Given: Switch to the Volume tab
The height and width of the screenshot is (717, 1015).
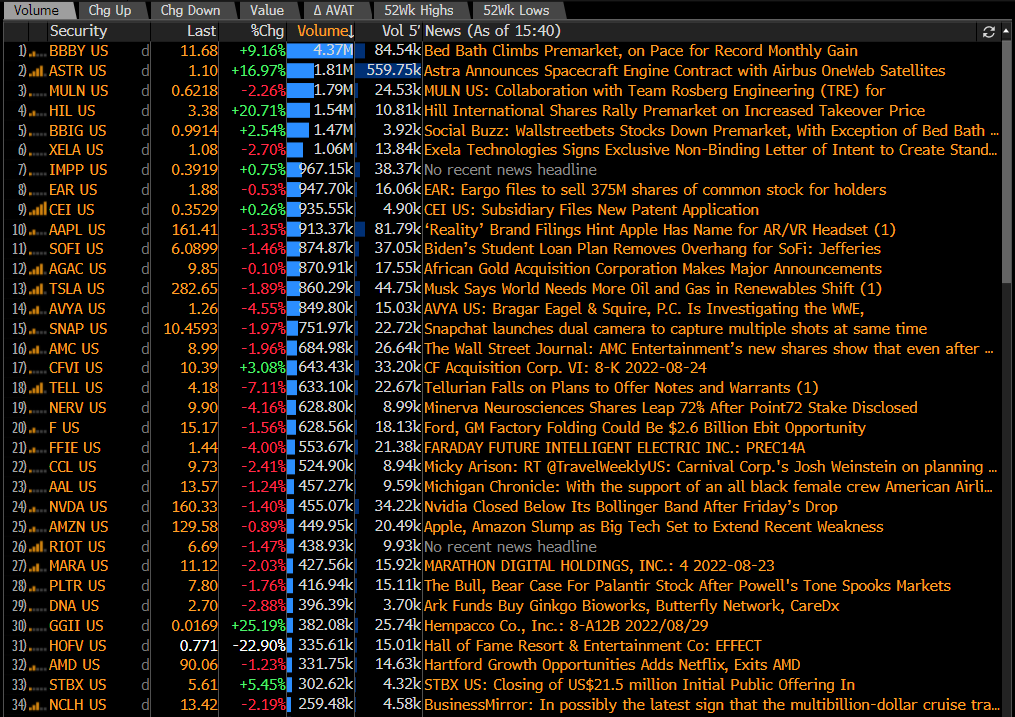Looking at the screenshot, I should point(36,10).
